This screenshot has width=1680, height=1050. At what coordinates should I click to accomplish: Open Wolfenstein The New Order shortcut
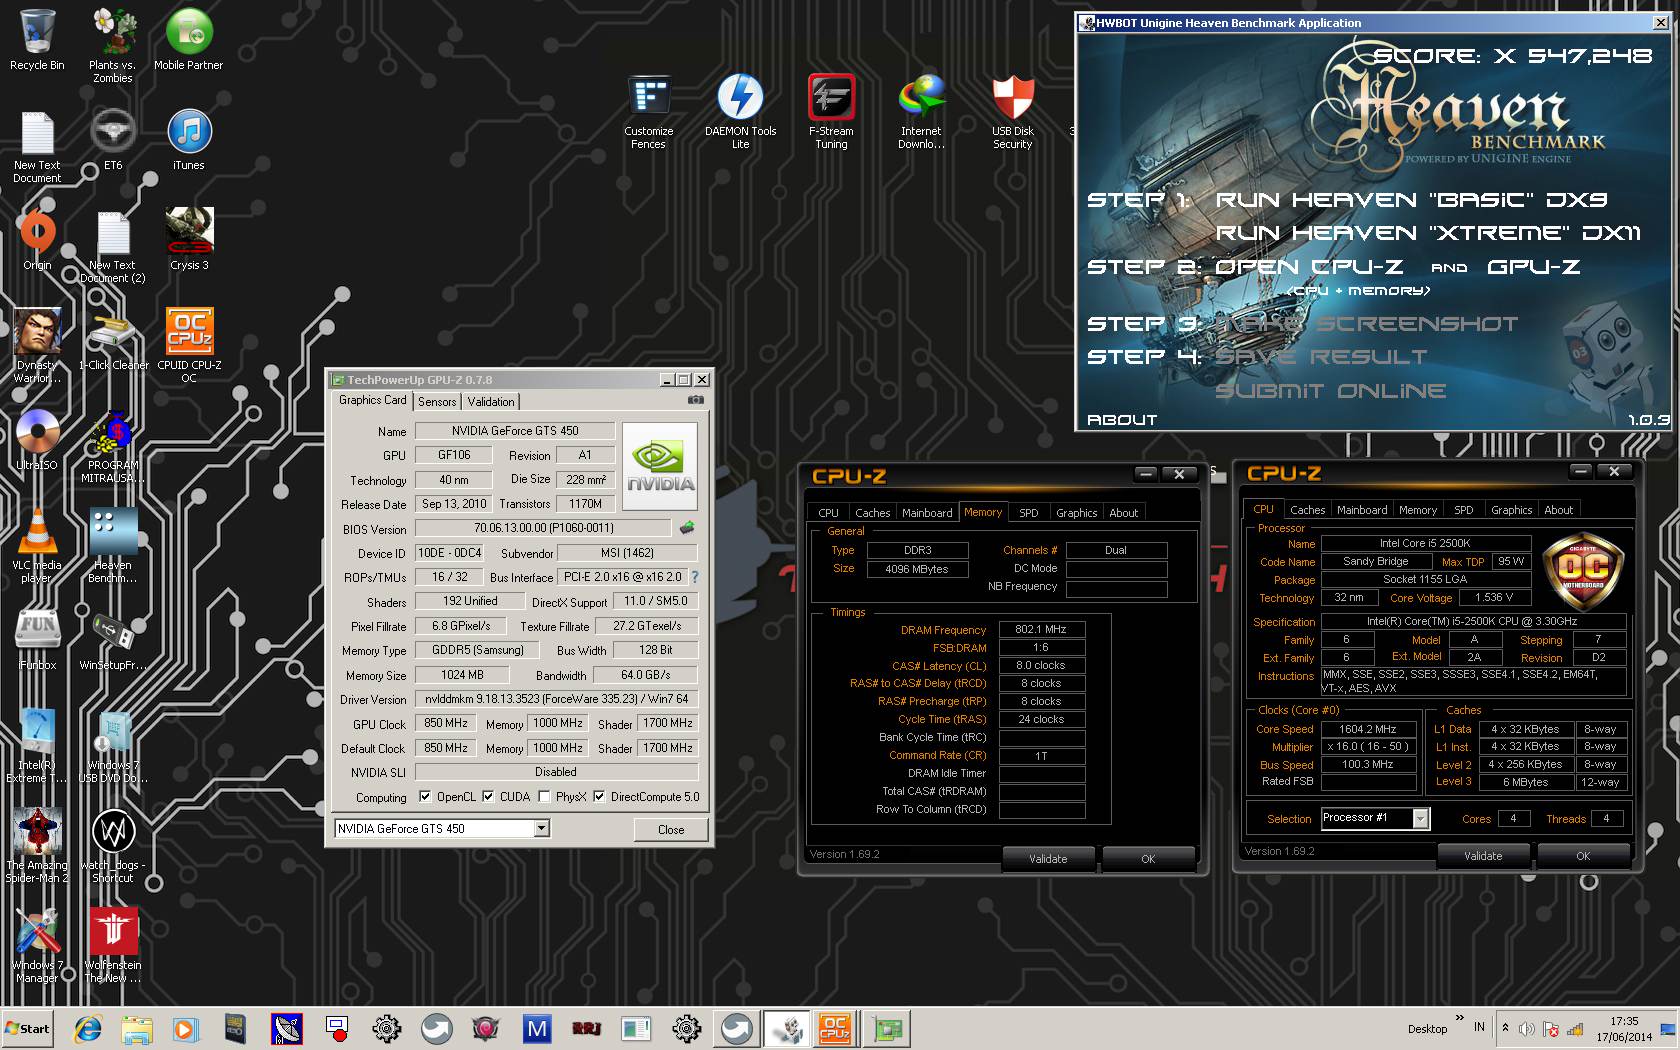coord(113,945)
